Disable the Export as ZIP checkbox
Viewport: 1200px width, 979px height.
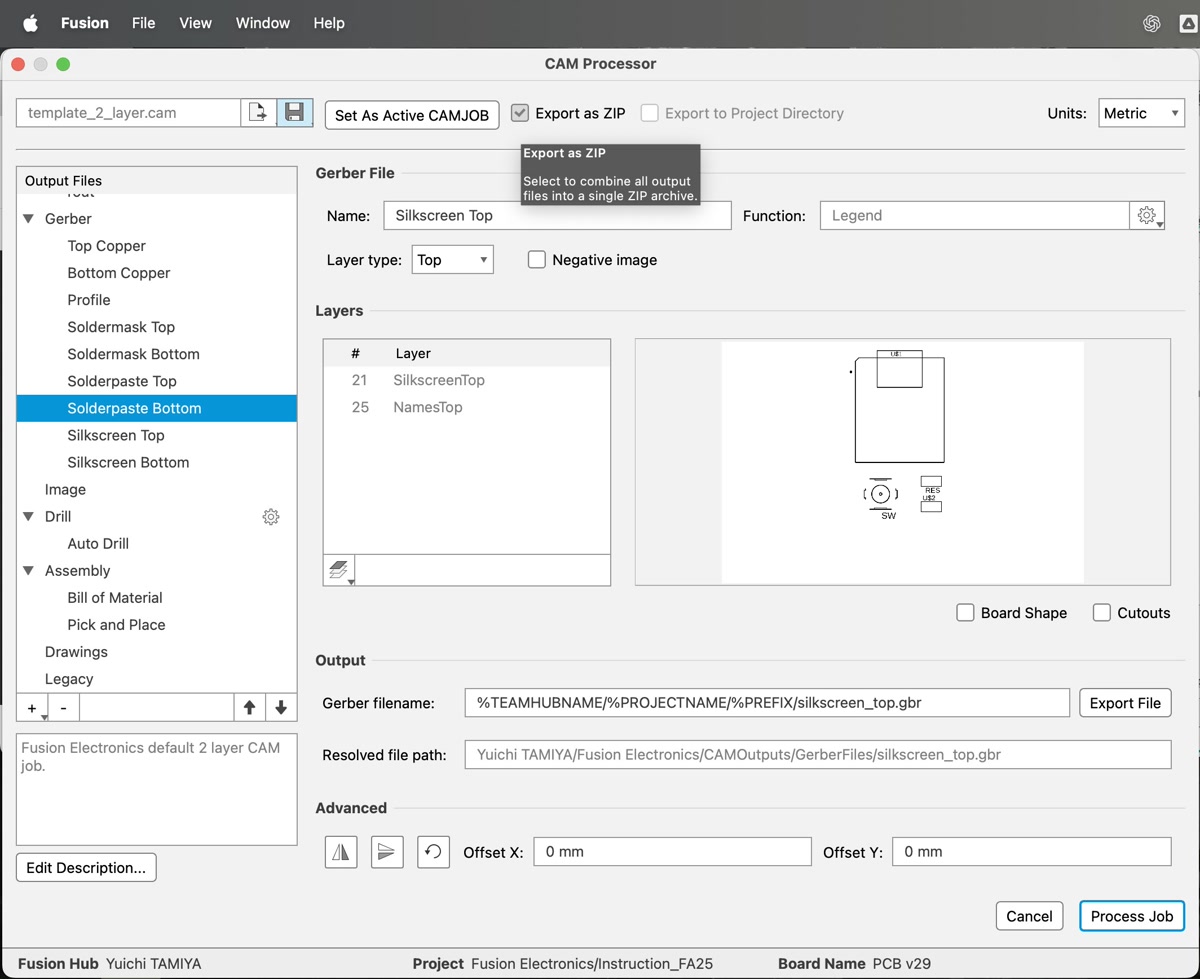click(x=520, y=113)
